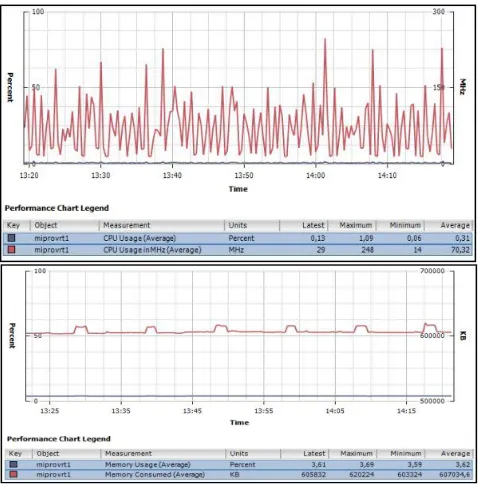This screenshot has height=484, width=478.
Task: Click memory consumed maximum value 620224
Action: click(362, 474)
